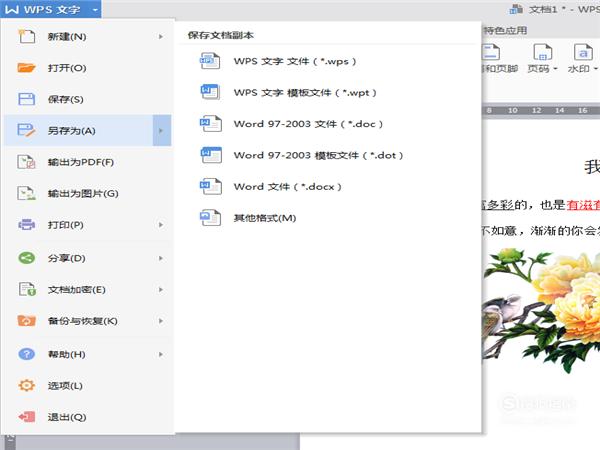Select 输出为PDF(F) menu entry
This screenshot has width=600, height=450.
coord(87,162)
